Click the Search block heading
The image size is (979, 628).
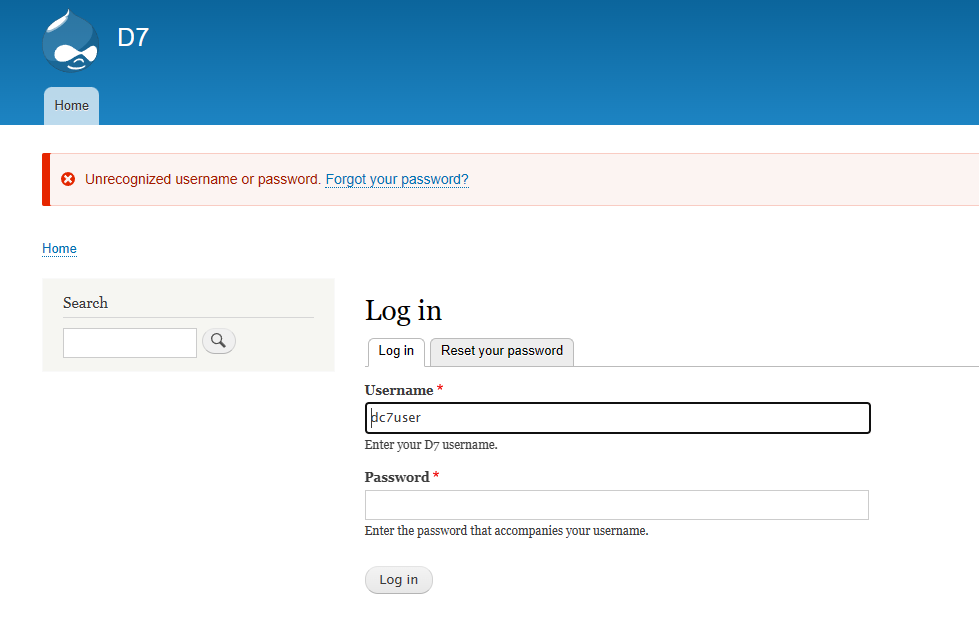pos(85,302)
